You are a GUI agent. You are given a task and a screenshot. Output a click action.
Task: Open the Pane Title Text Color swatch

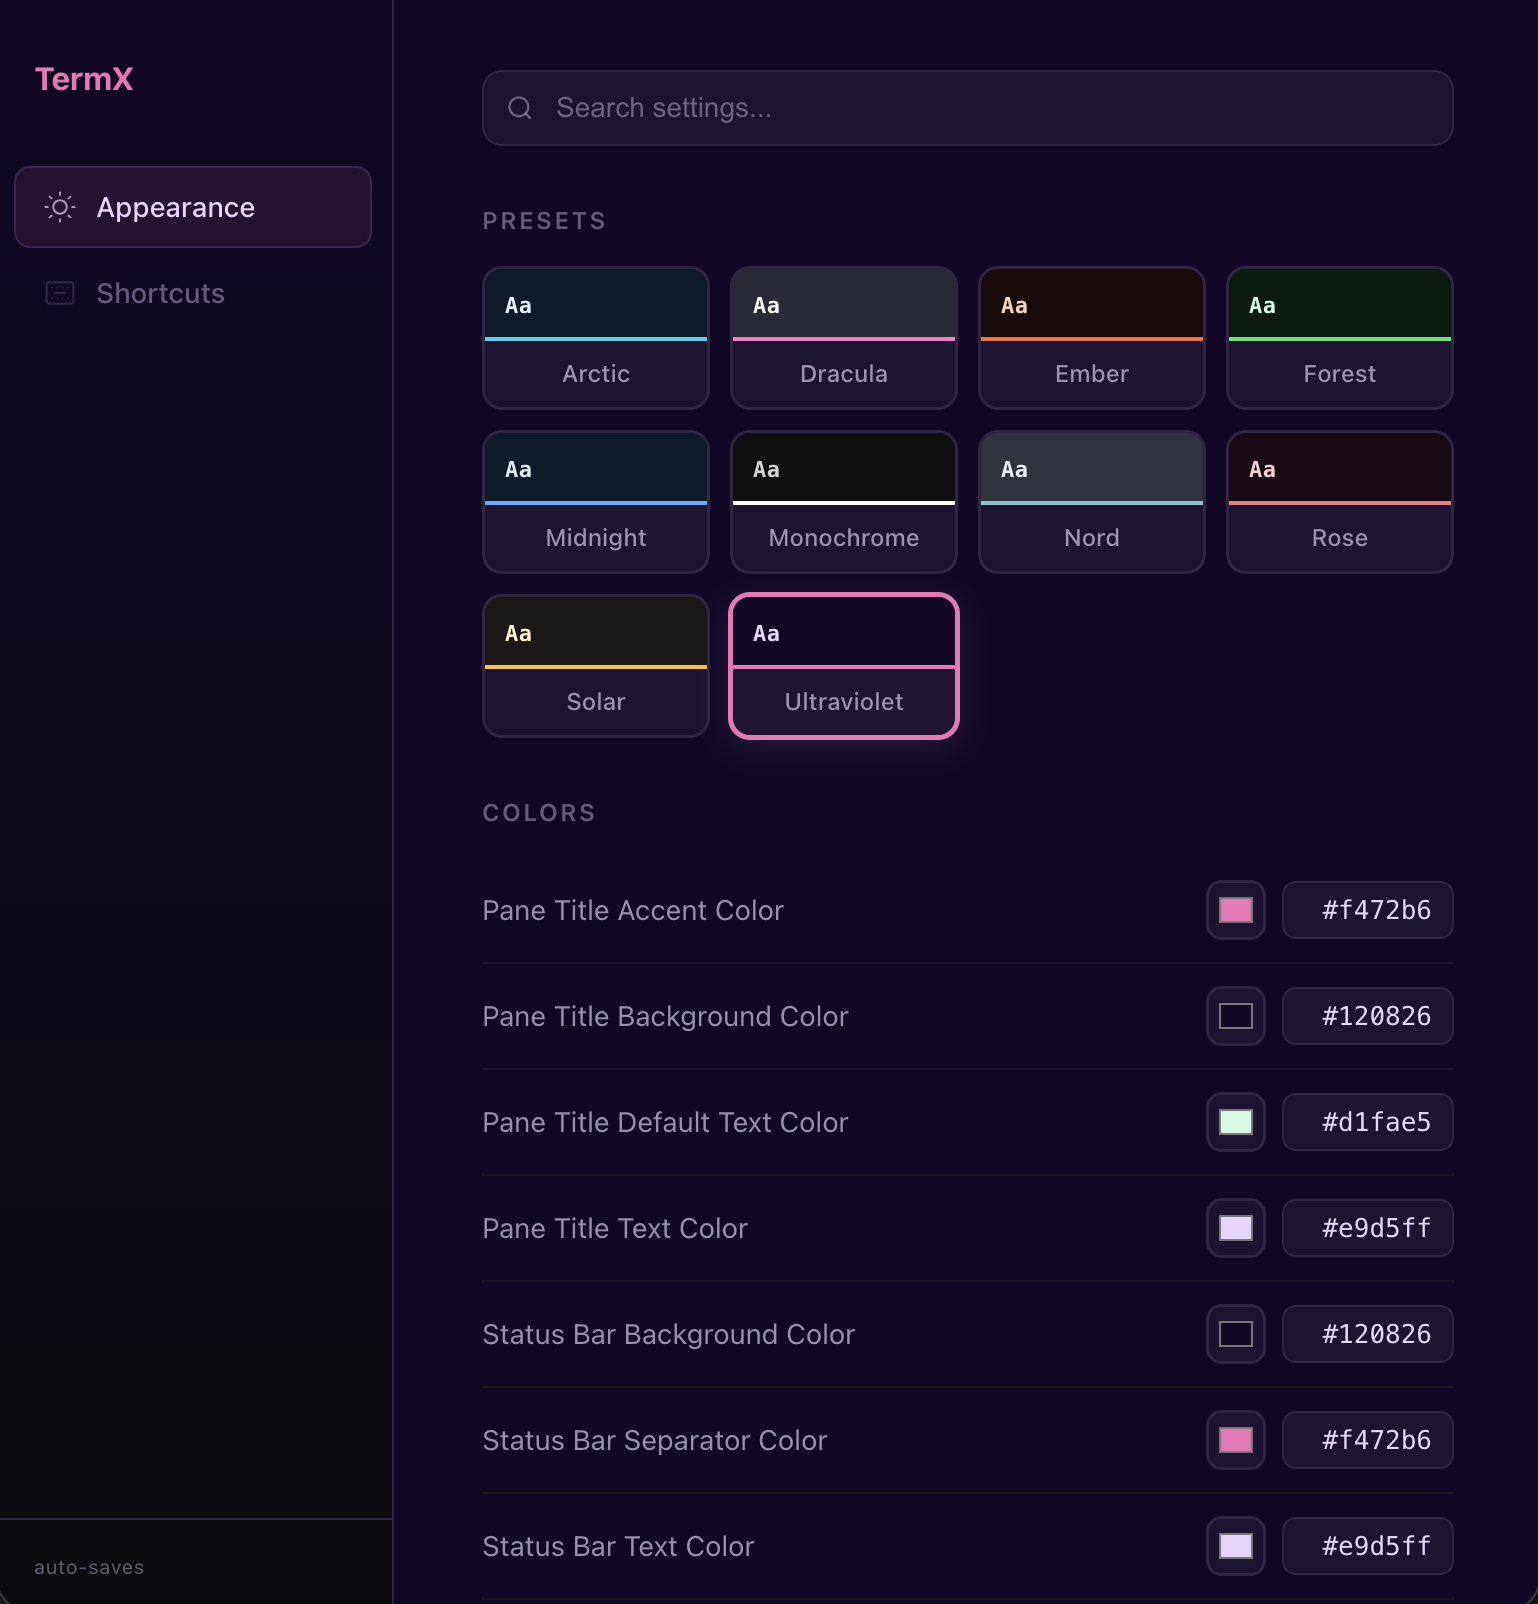click(x=1236, y=1228)
